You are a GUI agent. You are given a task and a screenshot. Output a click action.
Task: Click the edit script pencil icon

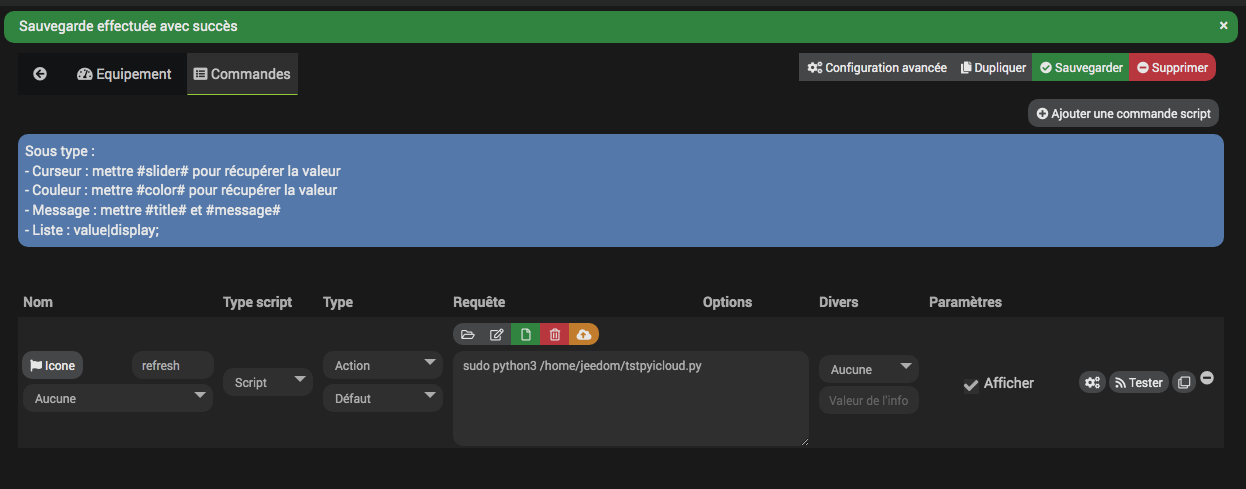coord(497,334)
